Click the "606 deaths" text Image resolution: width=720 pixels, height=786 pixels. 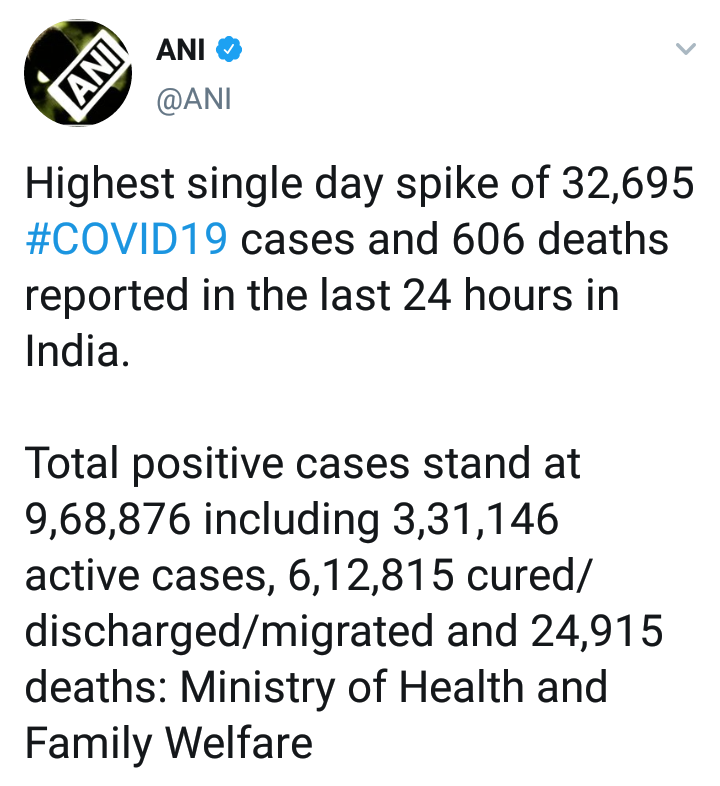coord(560,241)
